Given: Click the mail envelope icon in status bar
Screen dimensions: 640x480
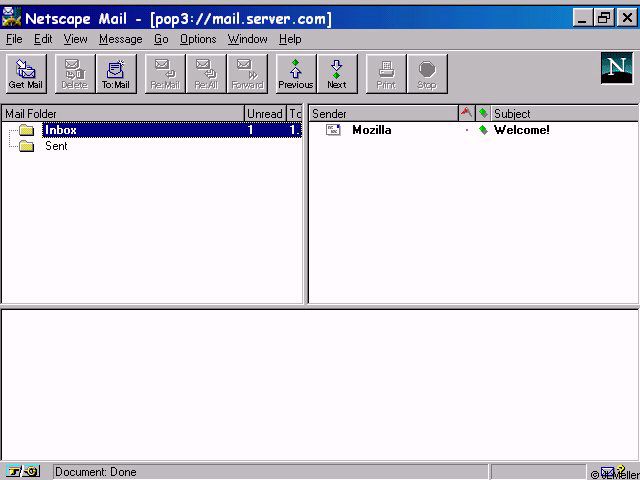Looking at the screenshot, I should click(x=607, y=471).
